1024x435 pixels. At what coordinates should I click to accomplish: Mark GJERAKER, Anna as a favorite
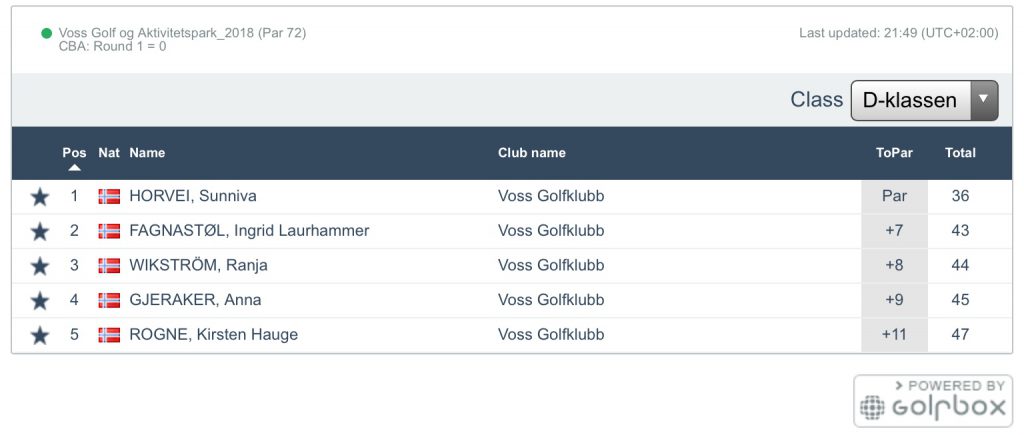[x=39, y=300]
